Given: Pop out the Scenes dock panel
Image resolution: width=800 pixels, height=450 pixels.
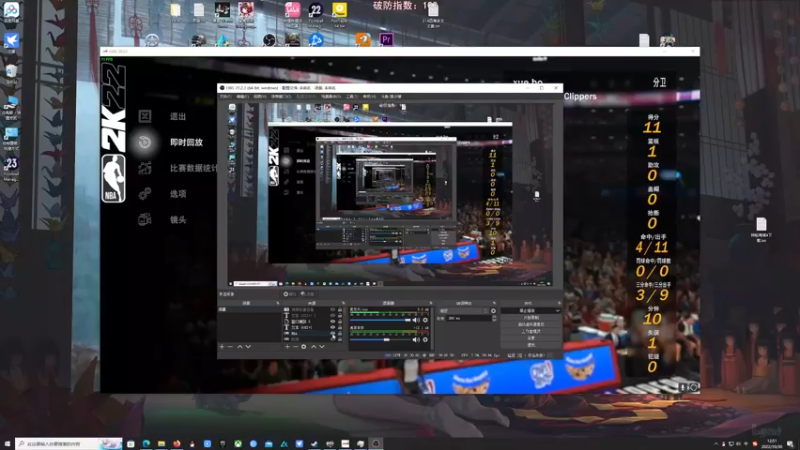Looking at the screenshot, I should pyautogui.click(x=278, y=303).
